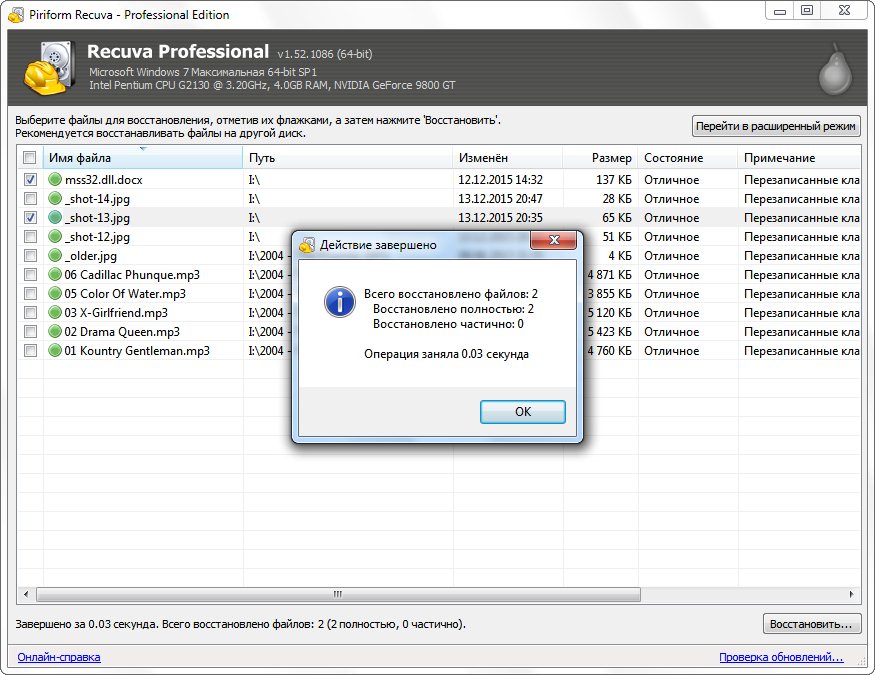Click green dot of 05 Color Of Water.mp3

pos(55,293)
